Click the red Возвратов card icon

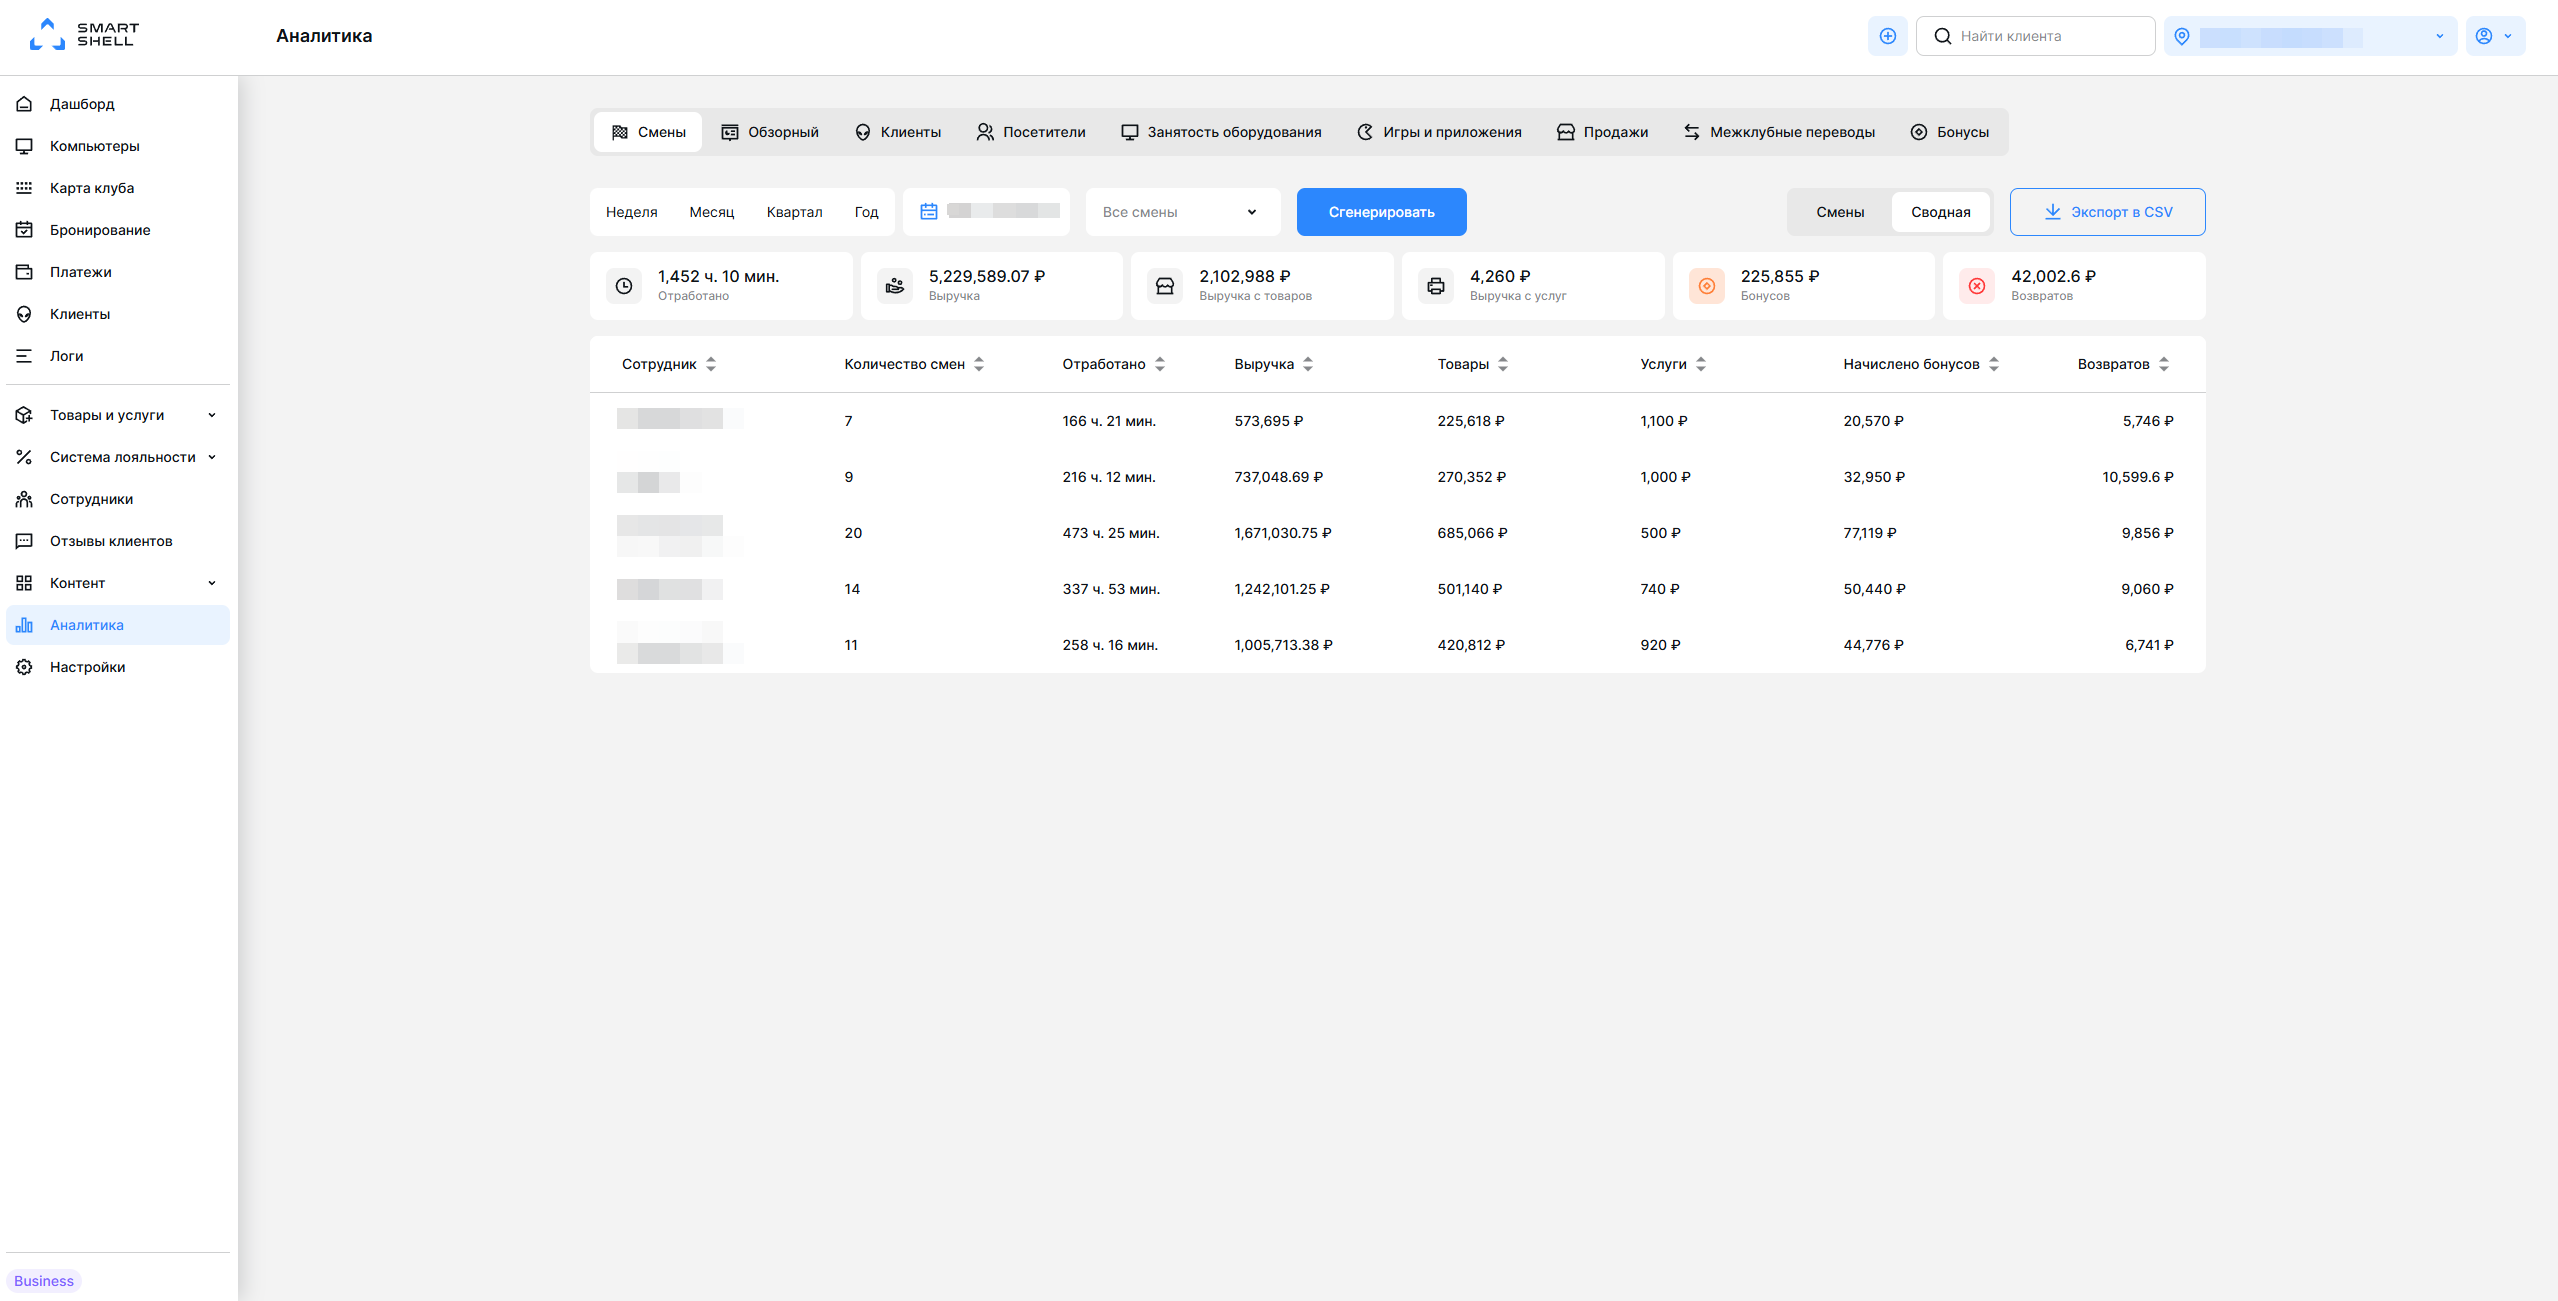(1977, 286)
